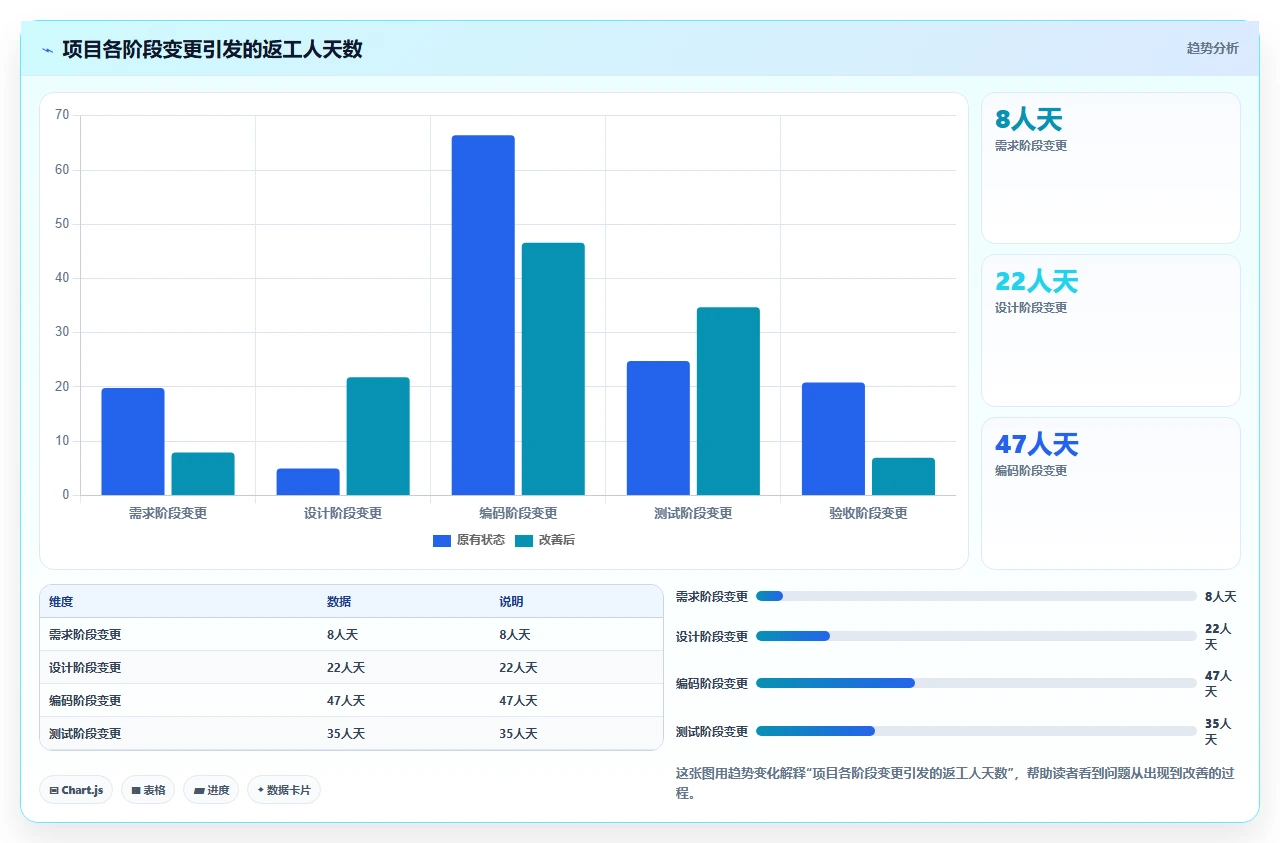Click the 70 y-axis tick label
This screenshot has width=1280, height=843.
click(62, 115)
